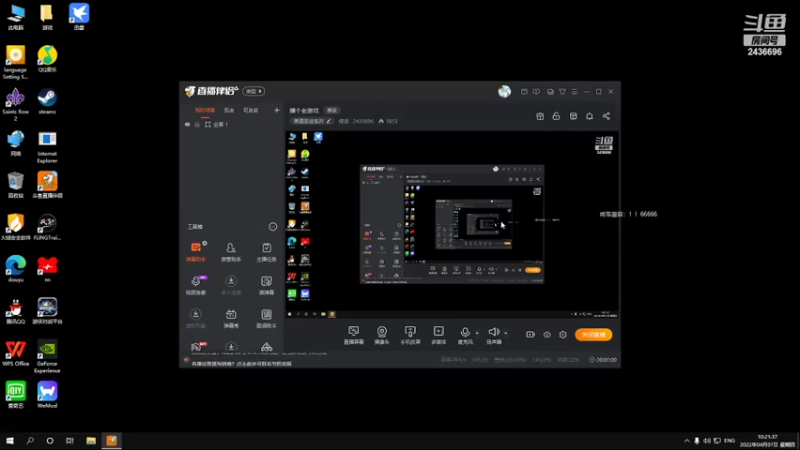Click the record video icon near stream button
This screenshot has width=800, height=450.
(531, 335)
